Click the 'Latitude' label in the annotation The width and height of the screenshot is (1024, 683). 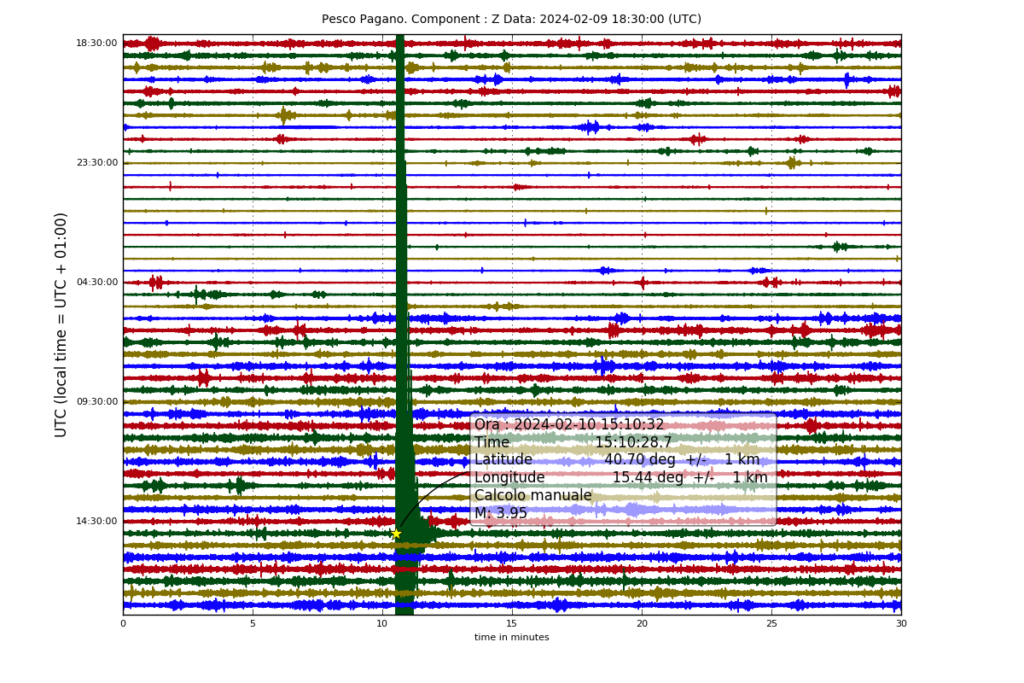[x=503, y=460]
